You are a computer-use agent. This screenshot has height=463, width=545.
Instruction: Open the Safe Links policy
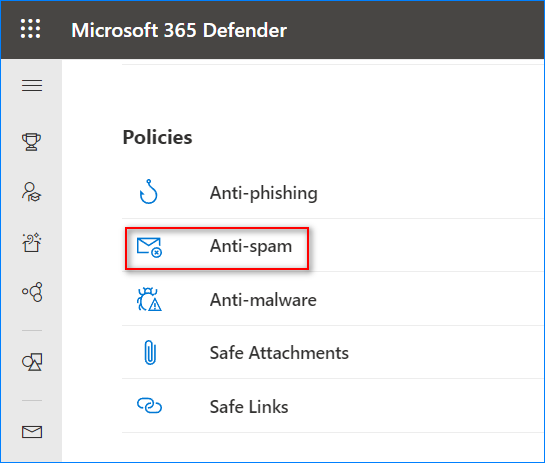point(249,406)
